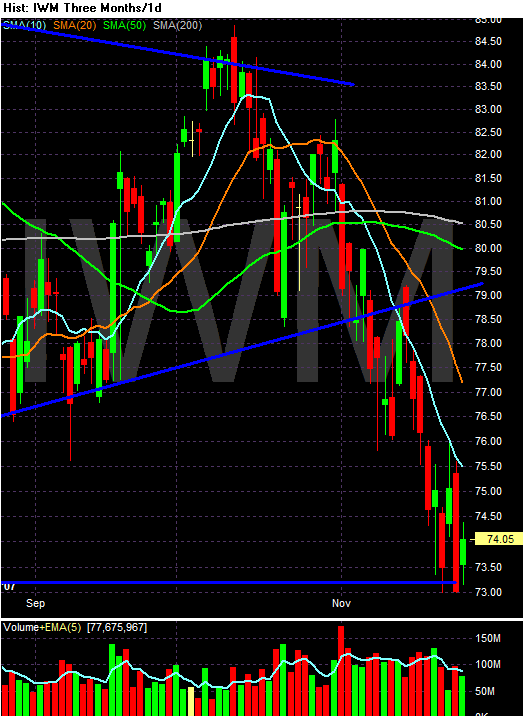Select the SMA(10) indicator label
The image size is (524, 719).
coord(24,25)
